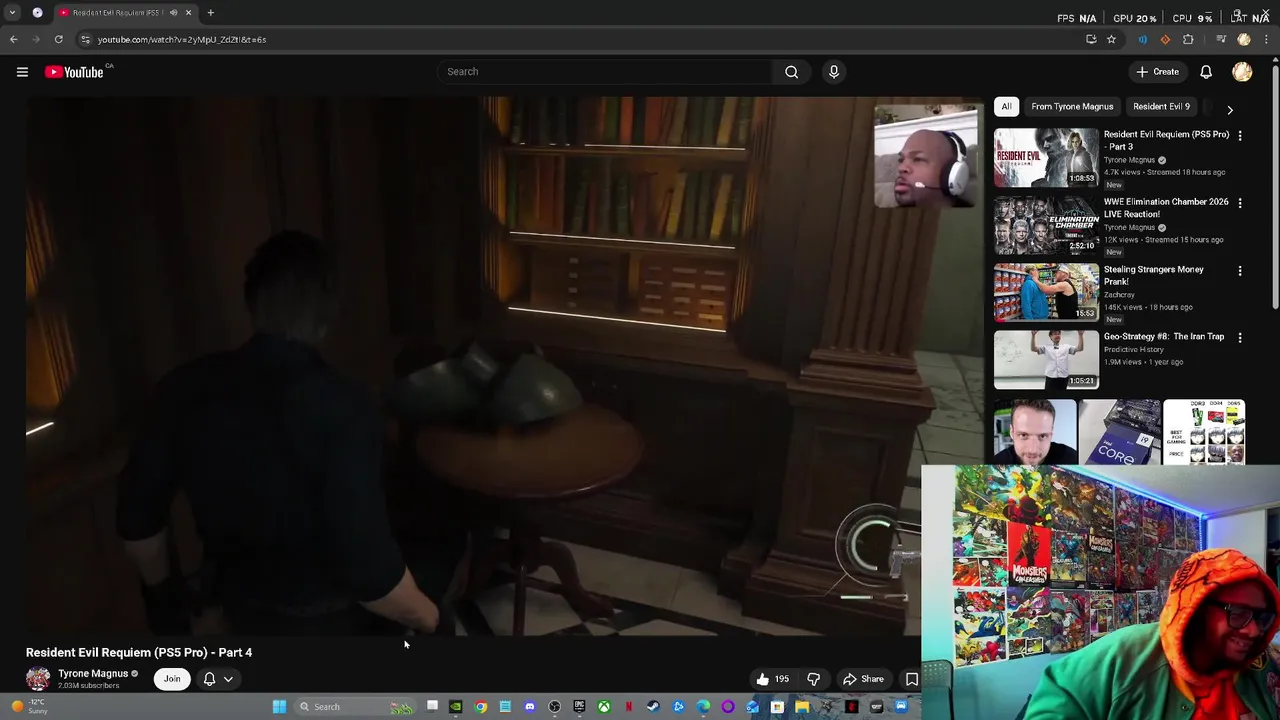Select the Resident Evil 9 chip

pyautogui.click(x=1161, y=106)
